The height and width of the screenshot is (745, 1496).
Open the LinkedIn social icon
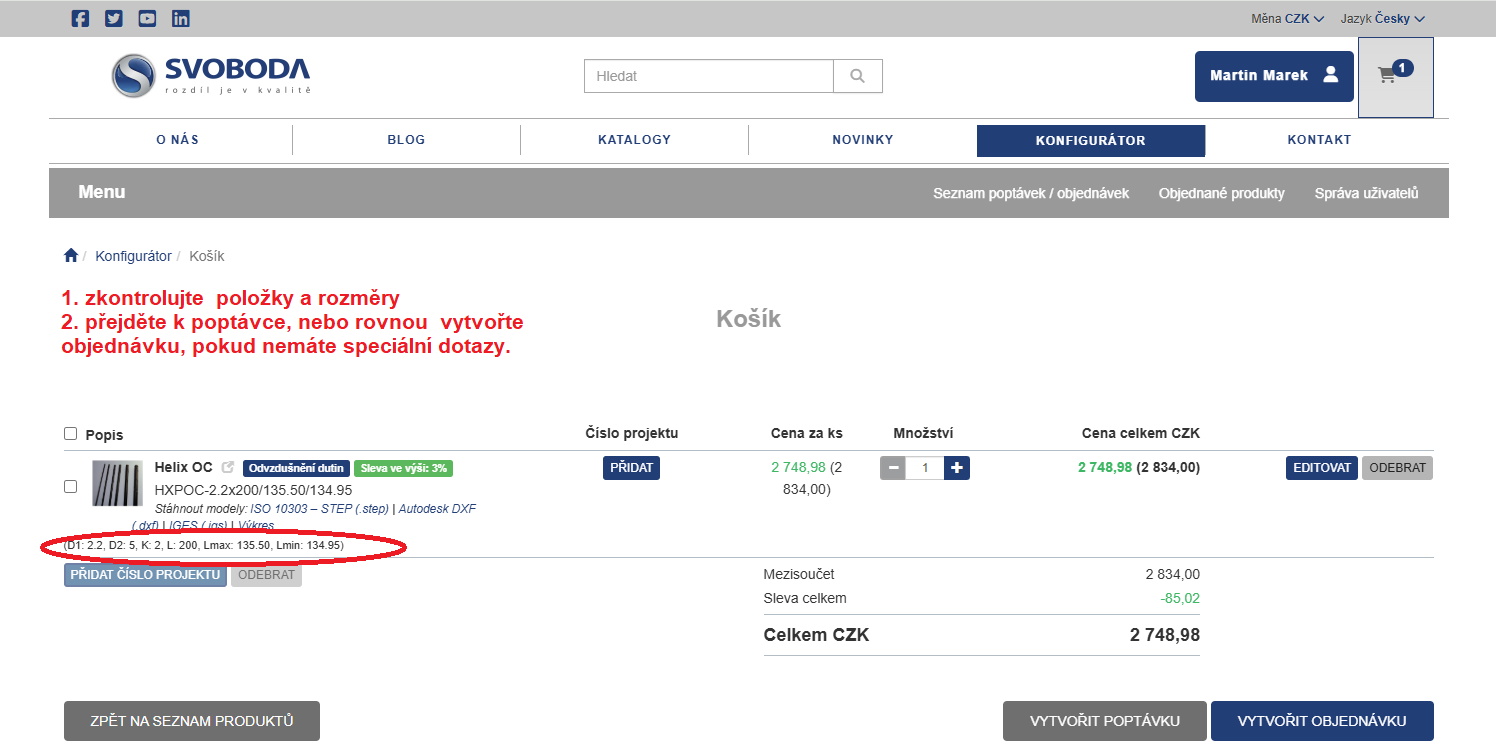point(180,18)
